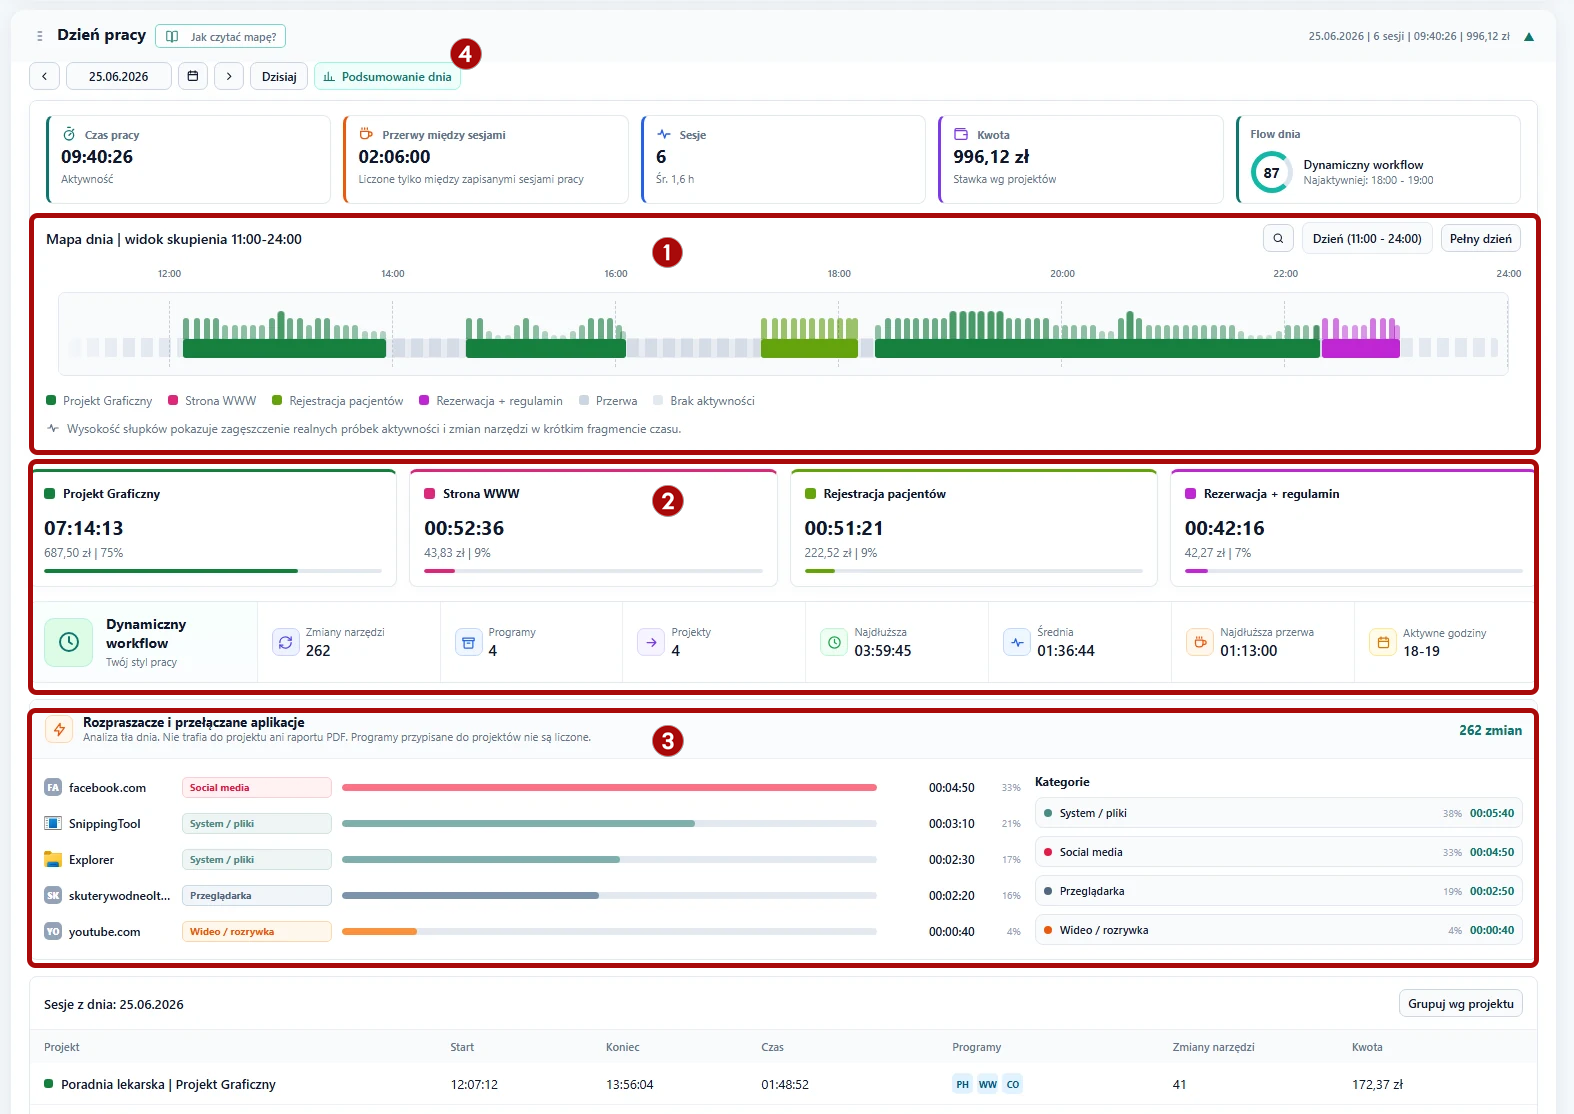This screenshot has width=1574, height=1114.
Task: Open Poradnia lekarska | Projekt Graficzny session row
Action: (x=784, y=1084)
